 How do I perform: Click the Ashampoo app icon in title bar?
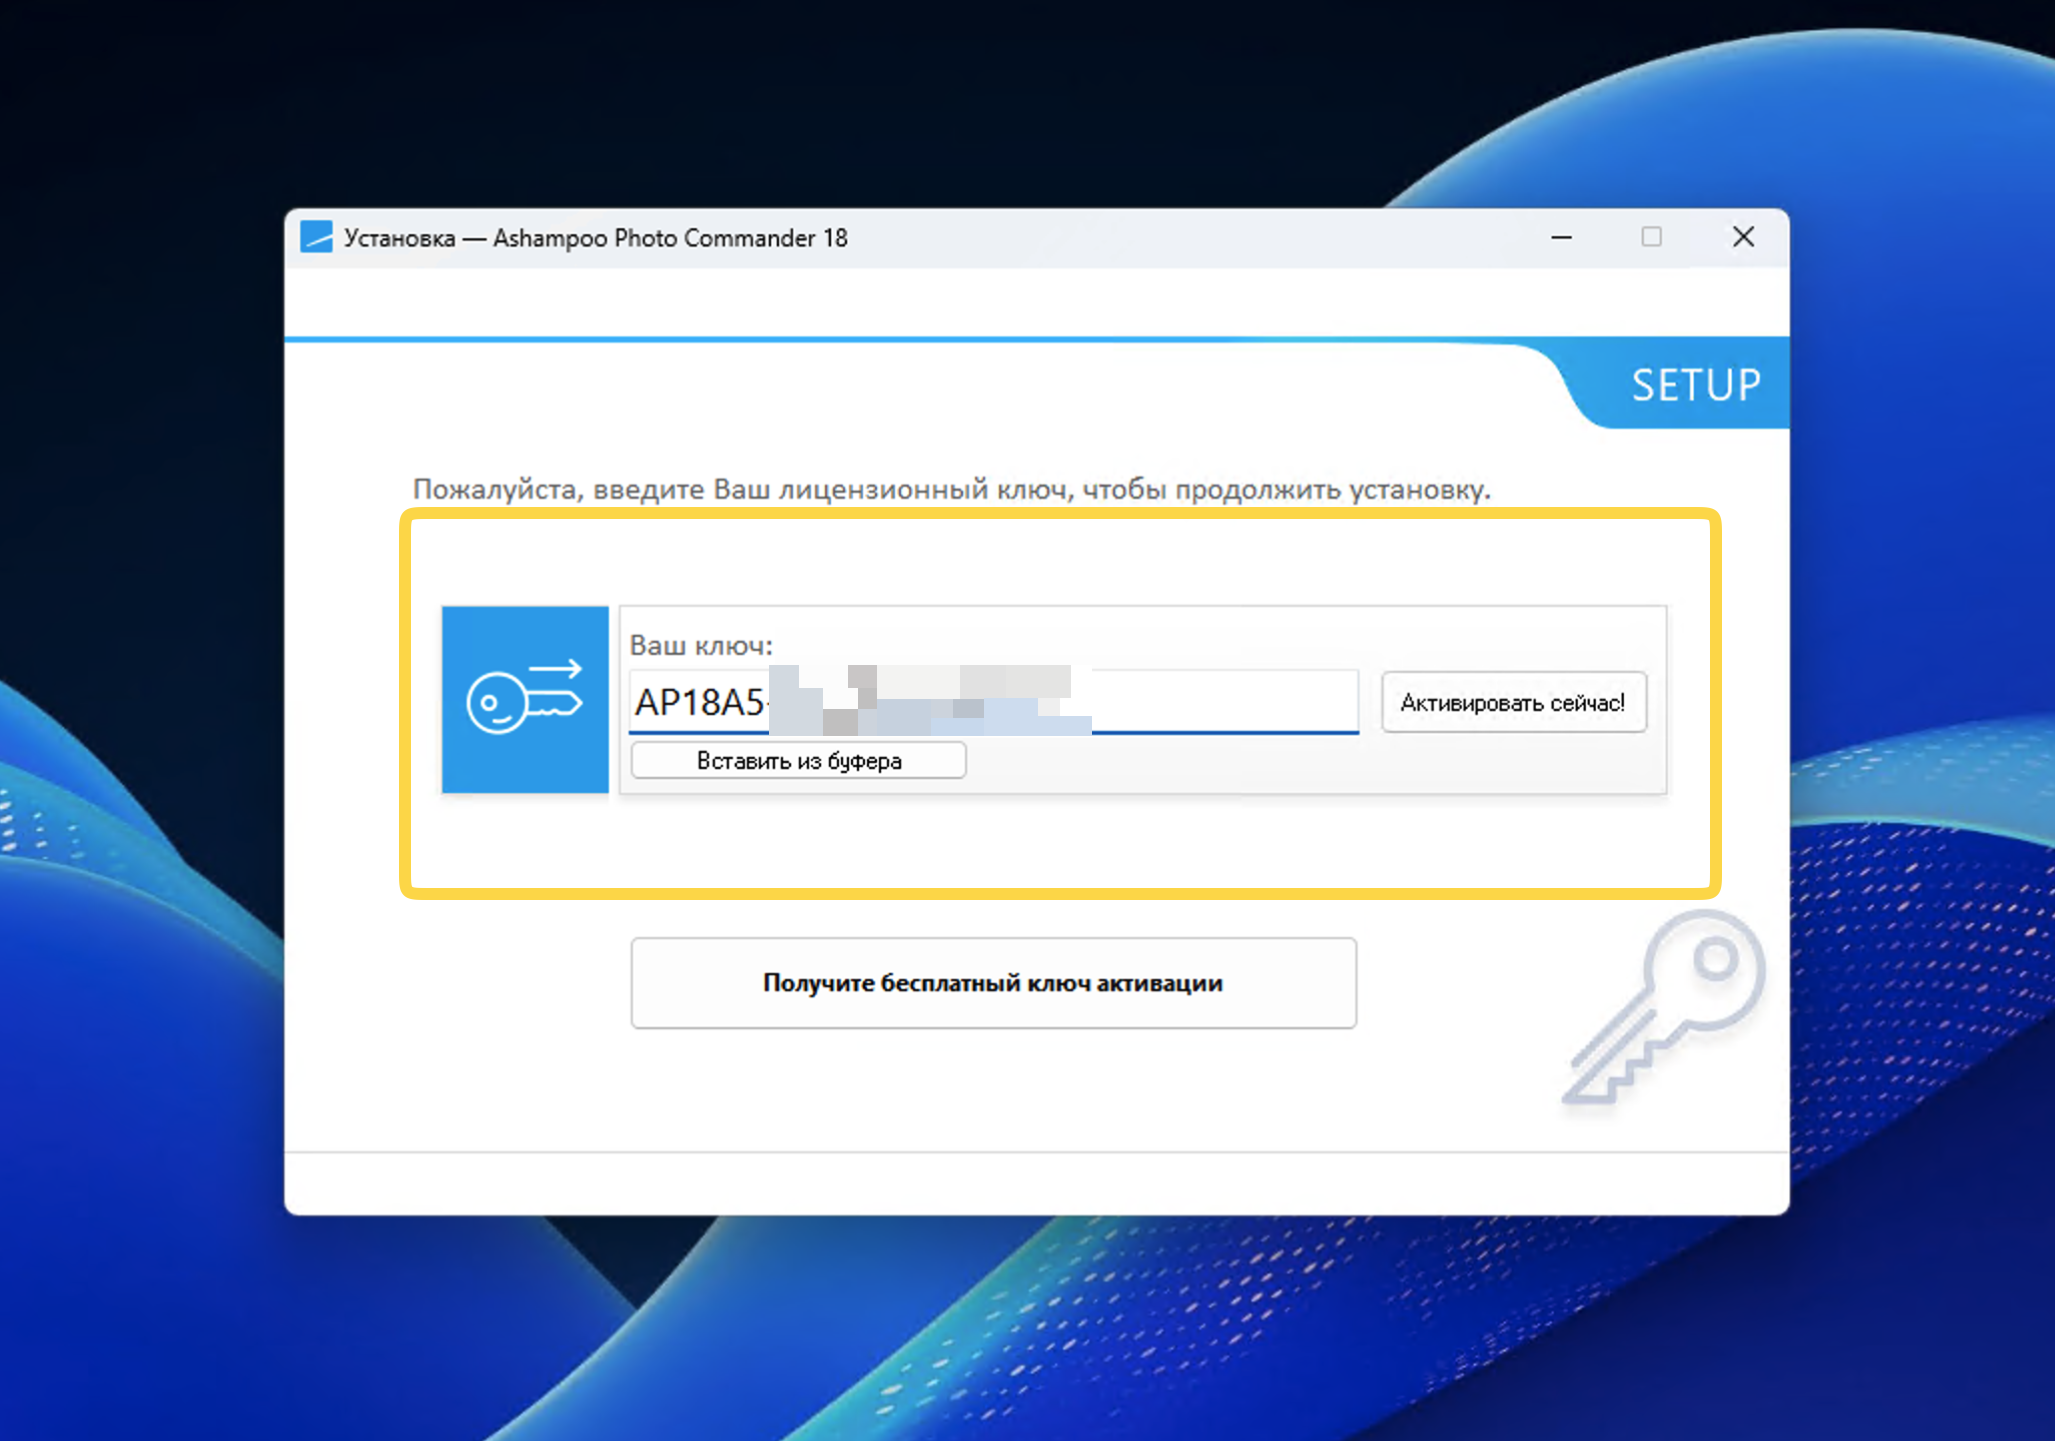[316, 237]
